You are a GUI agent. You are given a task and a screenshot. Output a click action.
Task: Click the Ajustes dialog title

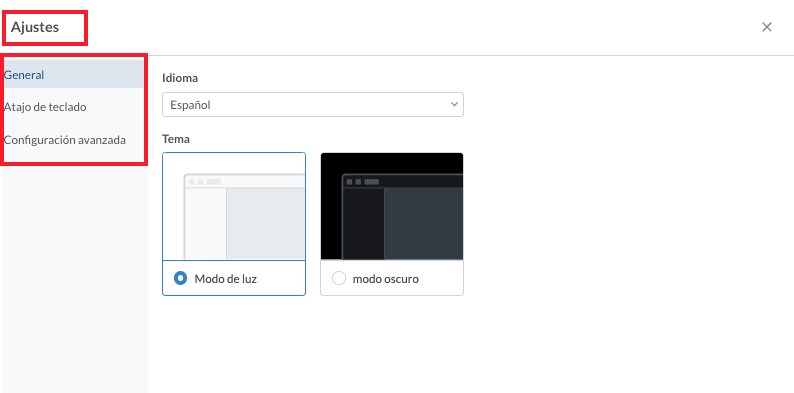(35, 27)
